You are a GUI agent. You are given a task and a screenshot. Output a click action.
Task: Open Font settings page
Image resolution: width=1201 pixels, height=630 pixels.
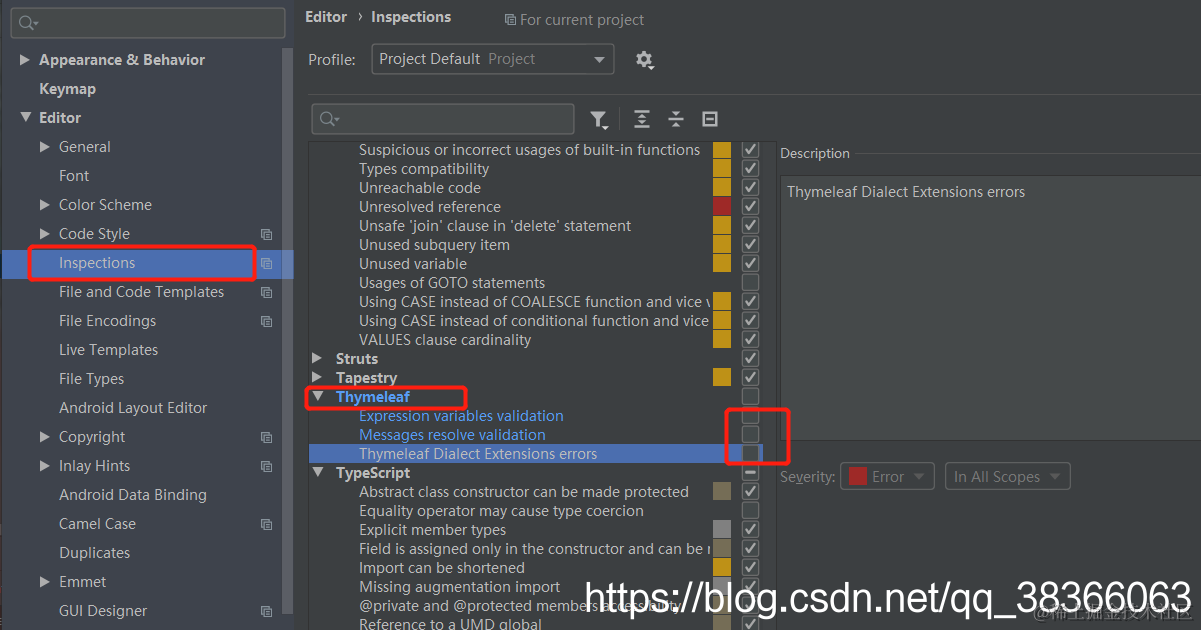[74, 176]
